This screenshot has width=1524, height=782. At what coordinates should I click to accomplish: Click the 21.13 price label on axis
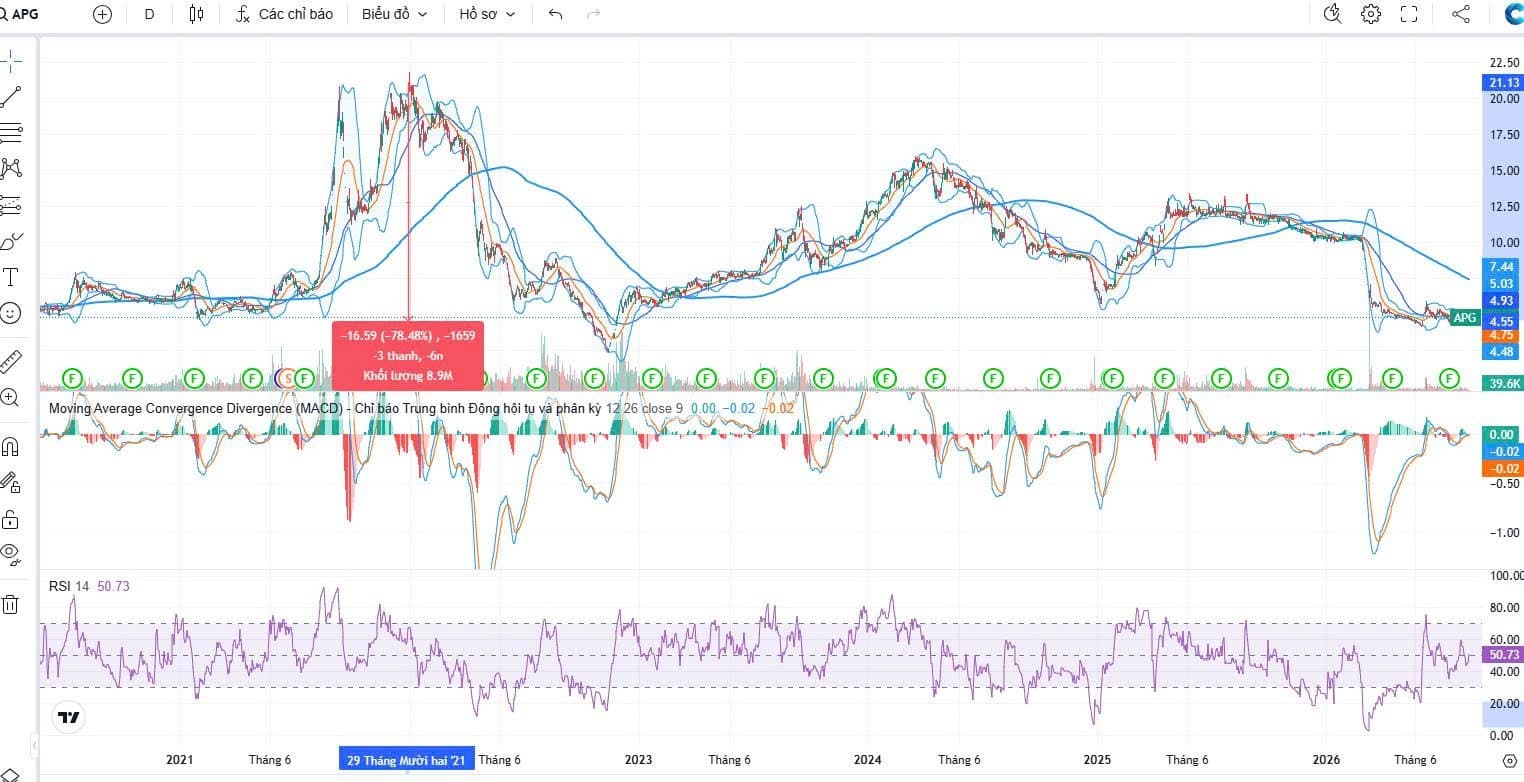pos(1503,83)
